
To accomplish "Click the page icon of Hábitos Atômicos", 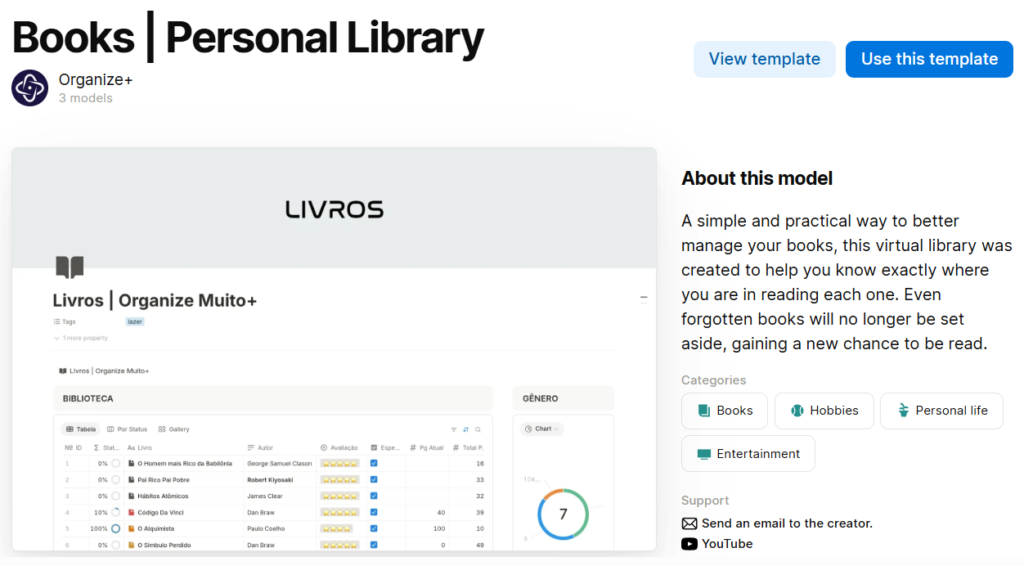I will pos(131,496).
